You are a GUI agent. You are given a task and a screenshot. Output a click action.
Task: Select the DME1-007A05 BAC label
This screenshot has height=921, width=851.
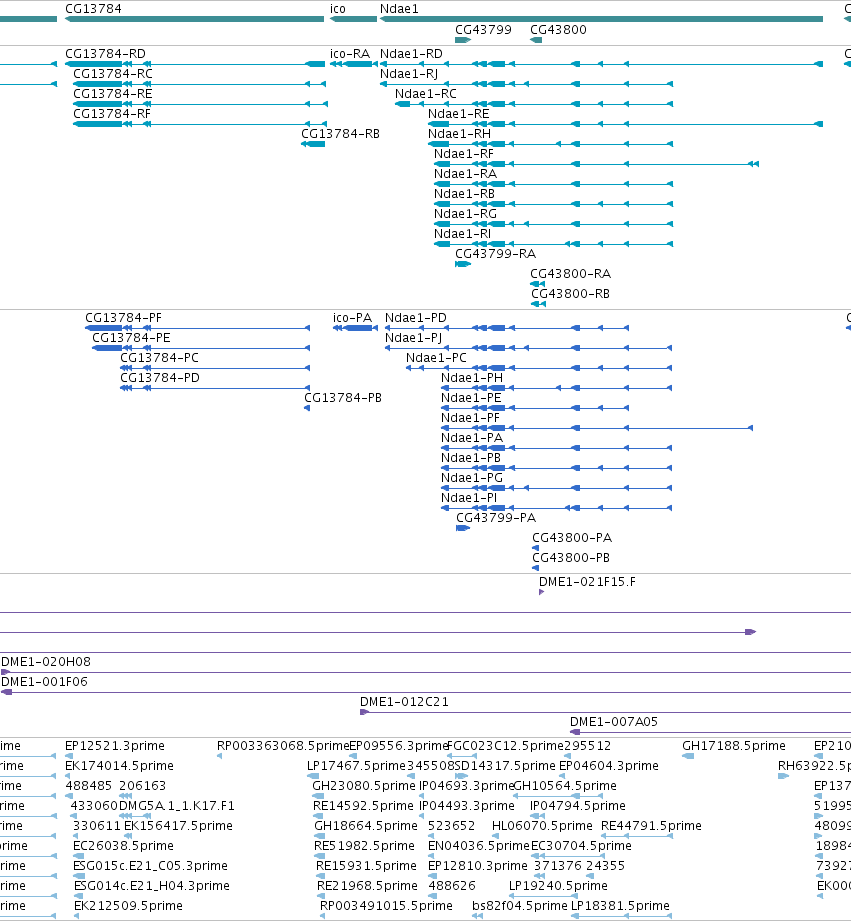pos(614,721)
